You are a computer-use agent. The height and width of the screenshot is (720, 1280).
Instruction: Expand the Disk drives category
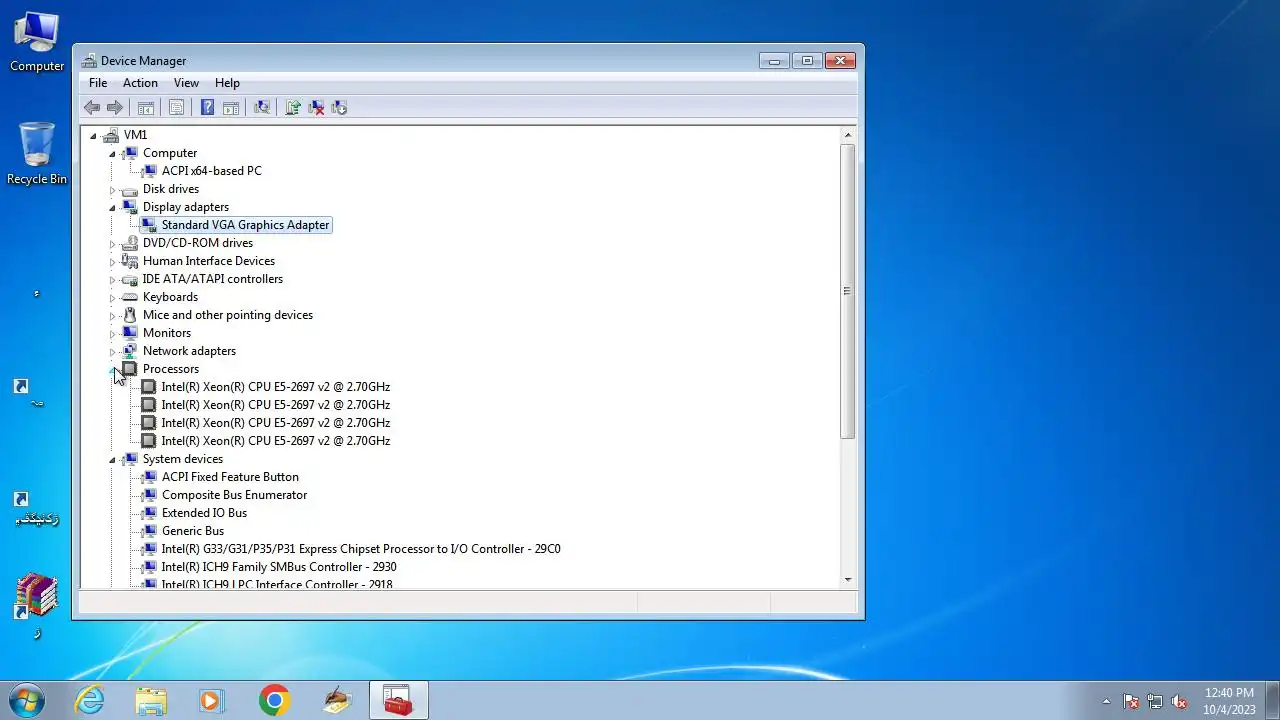[112, 189]
